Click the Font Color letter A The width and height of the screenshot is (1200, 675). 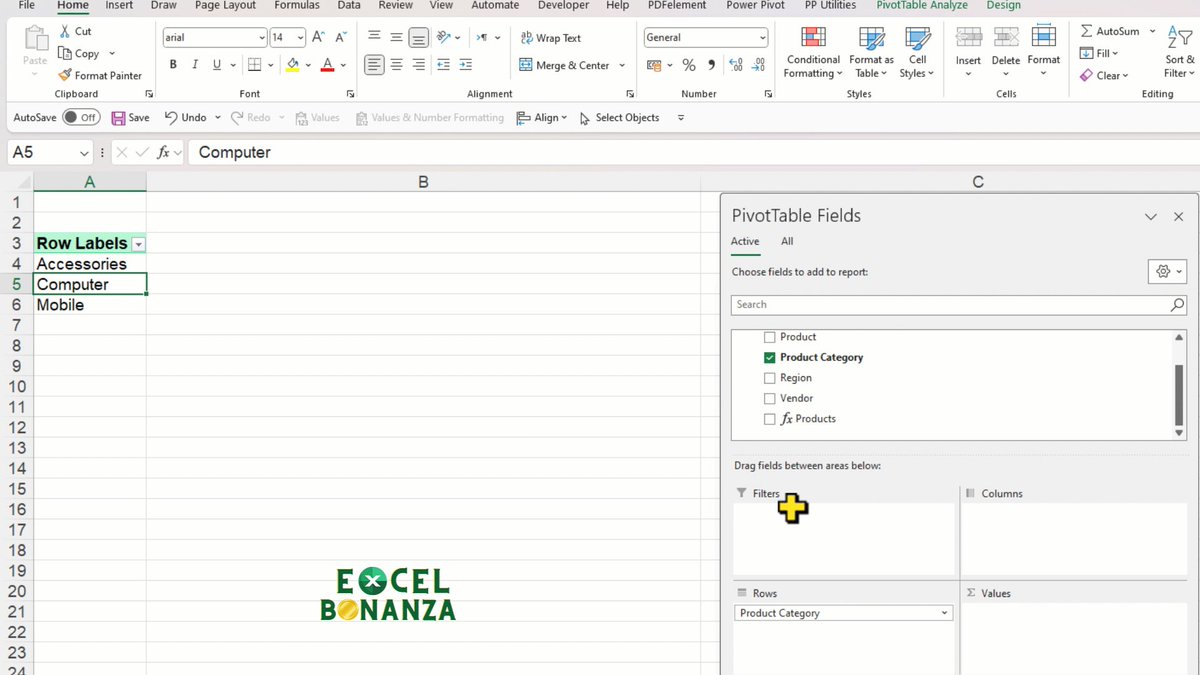click(x=327, y=65)
